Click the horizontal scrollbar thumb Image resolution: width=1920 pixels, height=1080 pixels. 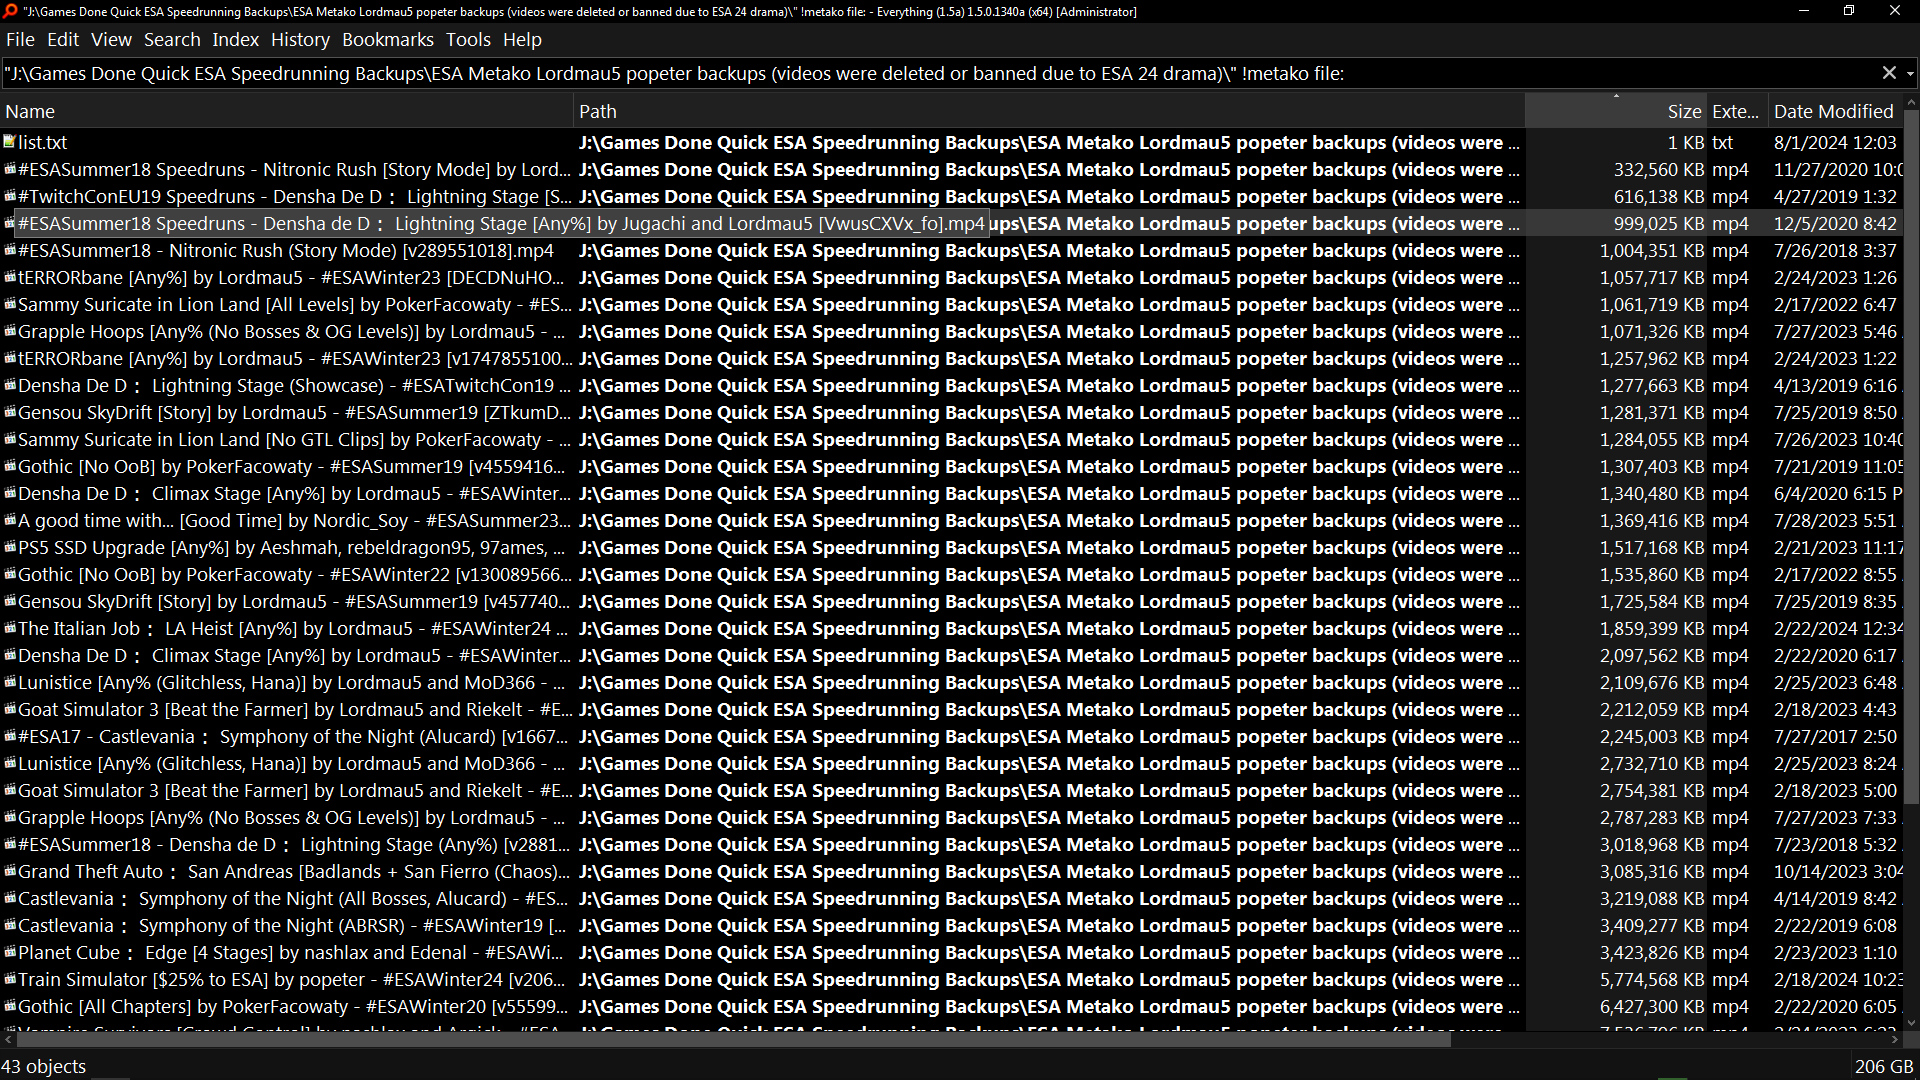(733, 1039)
